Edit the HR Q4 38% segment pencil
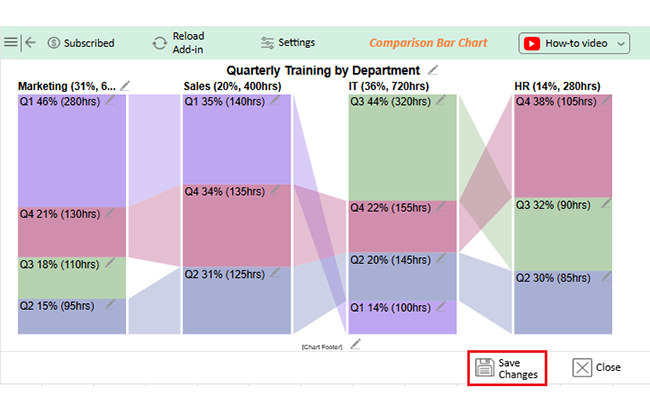Viewport: 650px width, 415px height. pyautogui.click(x=605, y=101)
